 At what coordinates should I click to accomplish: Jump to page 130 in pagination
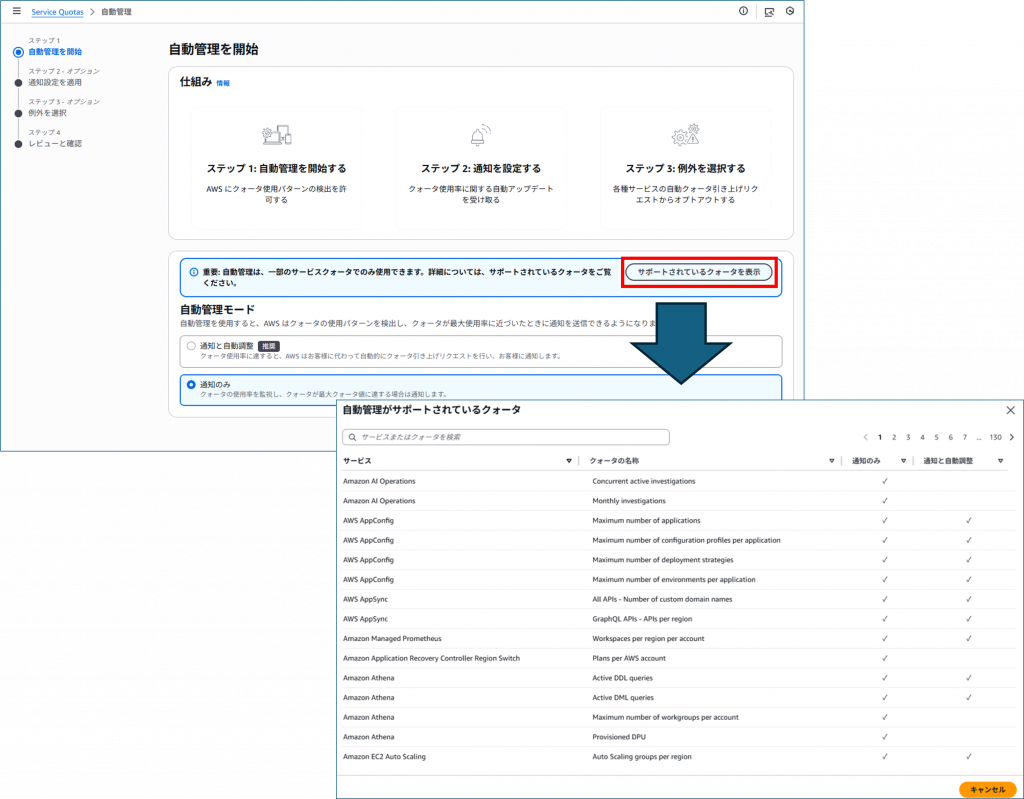(x=995, y=437)
